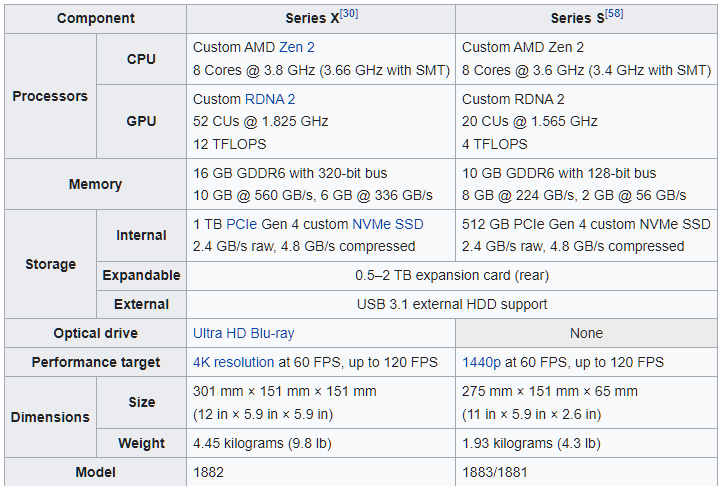The height and width of the screenshot is (486, 722).
Task: Open the 1440p link
Action: pyautogui.click(x=481, y=363)
